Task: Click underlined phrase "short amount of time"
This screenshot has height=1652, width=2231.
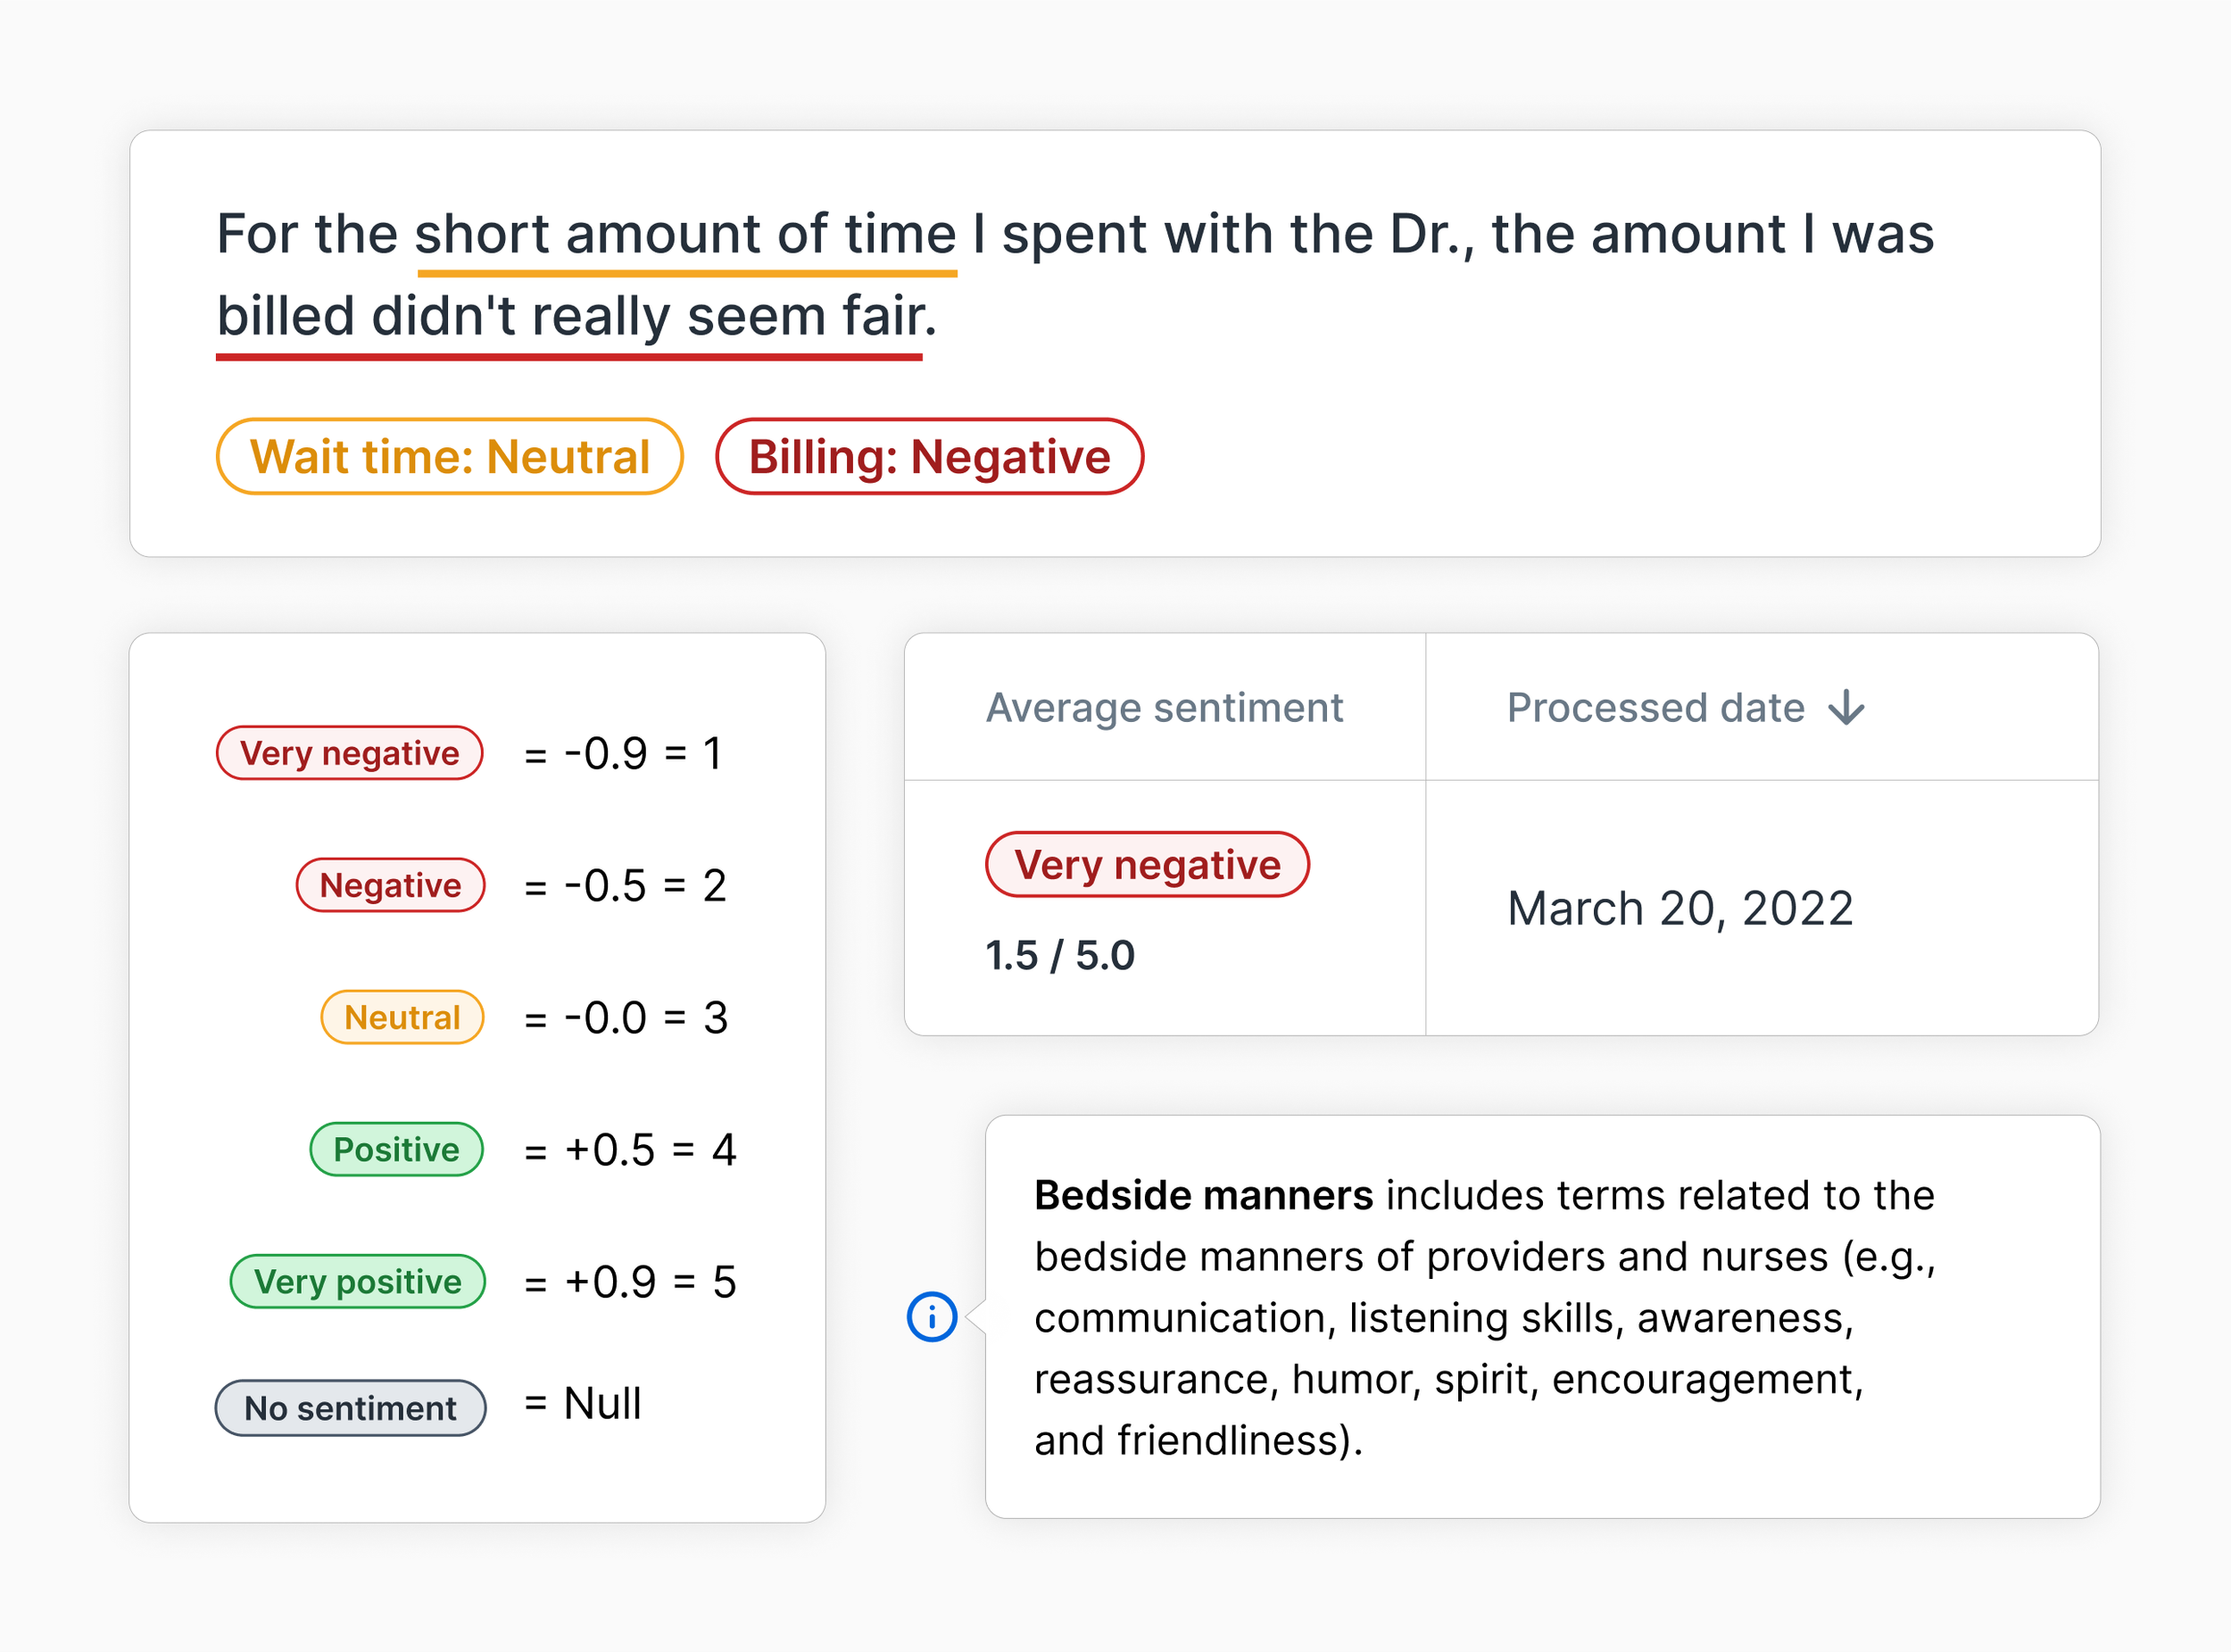Action: (x=686, y=234)
